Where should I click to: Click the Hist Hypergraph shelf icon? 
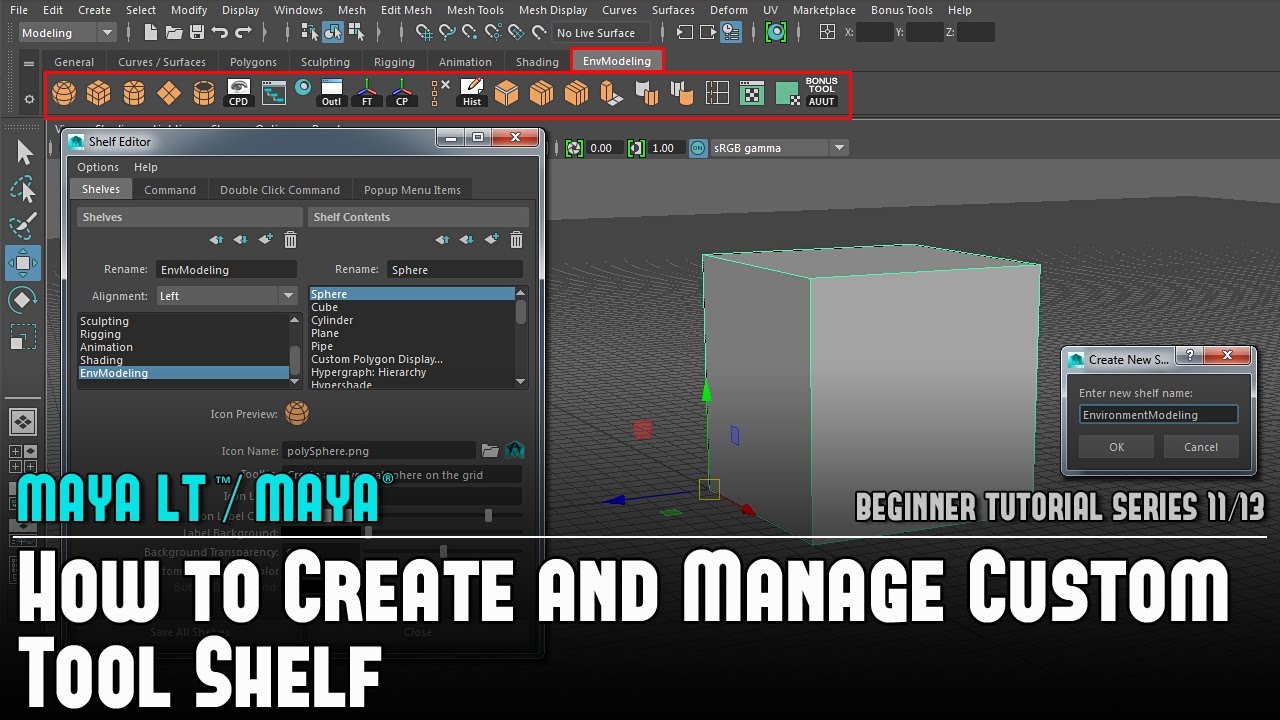point(471,92)
